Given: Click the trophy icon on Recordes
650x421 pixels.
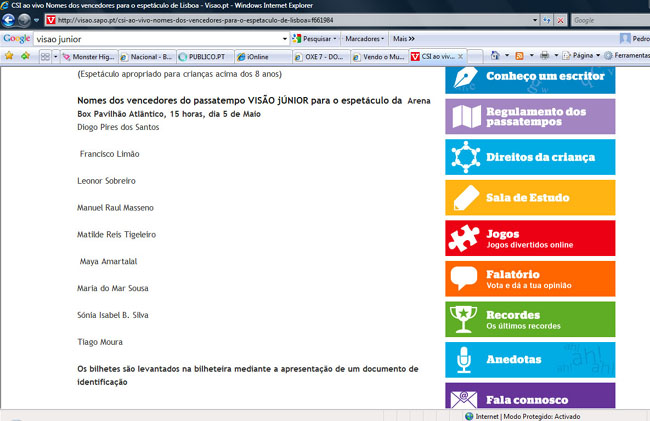Looking at the screenshot, I should 463,319.
